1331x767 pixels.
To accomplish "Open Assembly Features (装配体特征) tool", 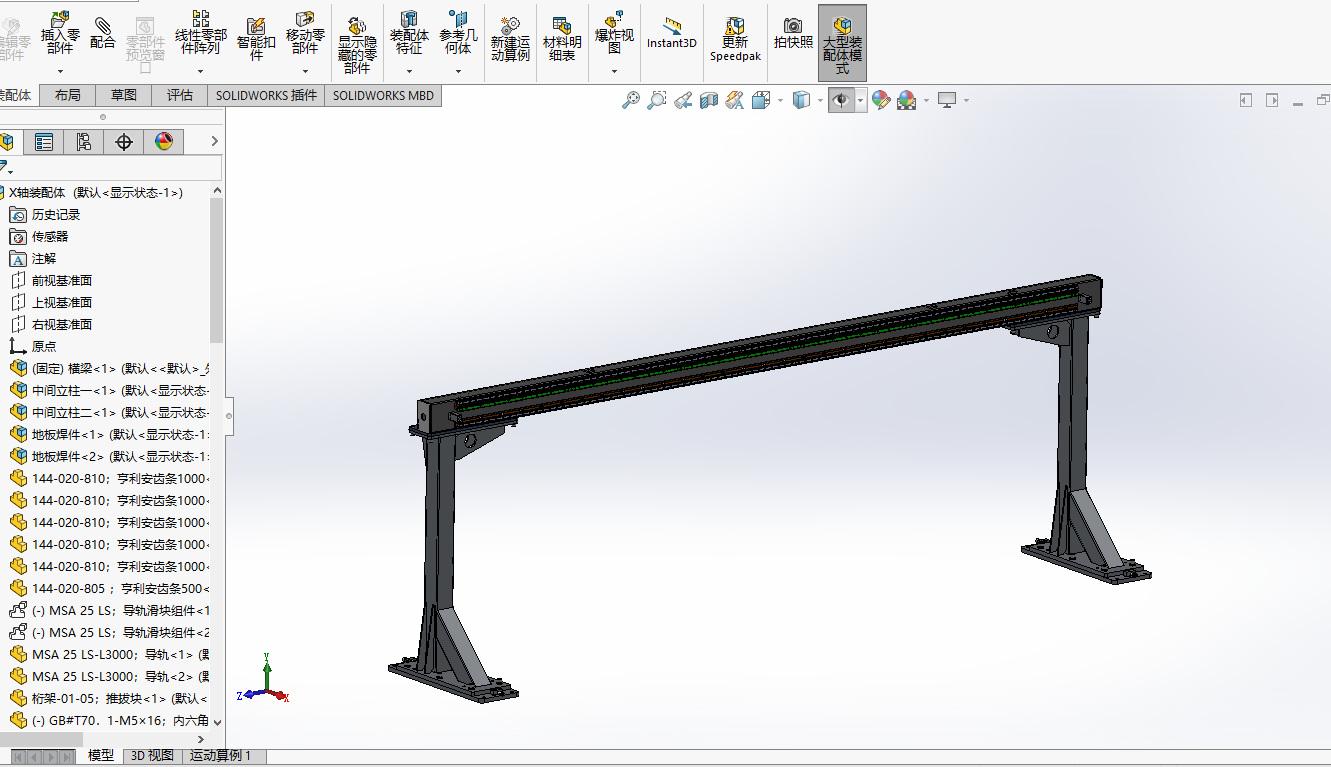I will (x=409, y=32).
